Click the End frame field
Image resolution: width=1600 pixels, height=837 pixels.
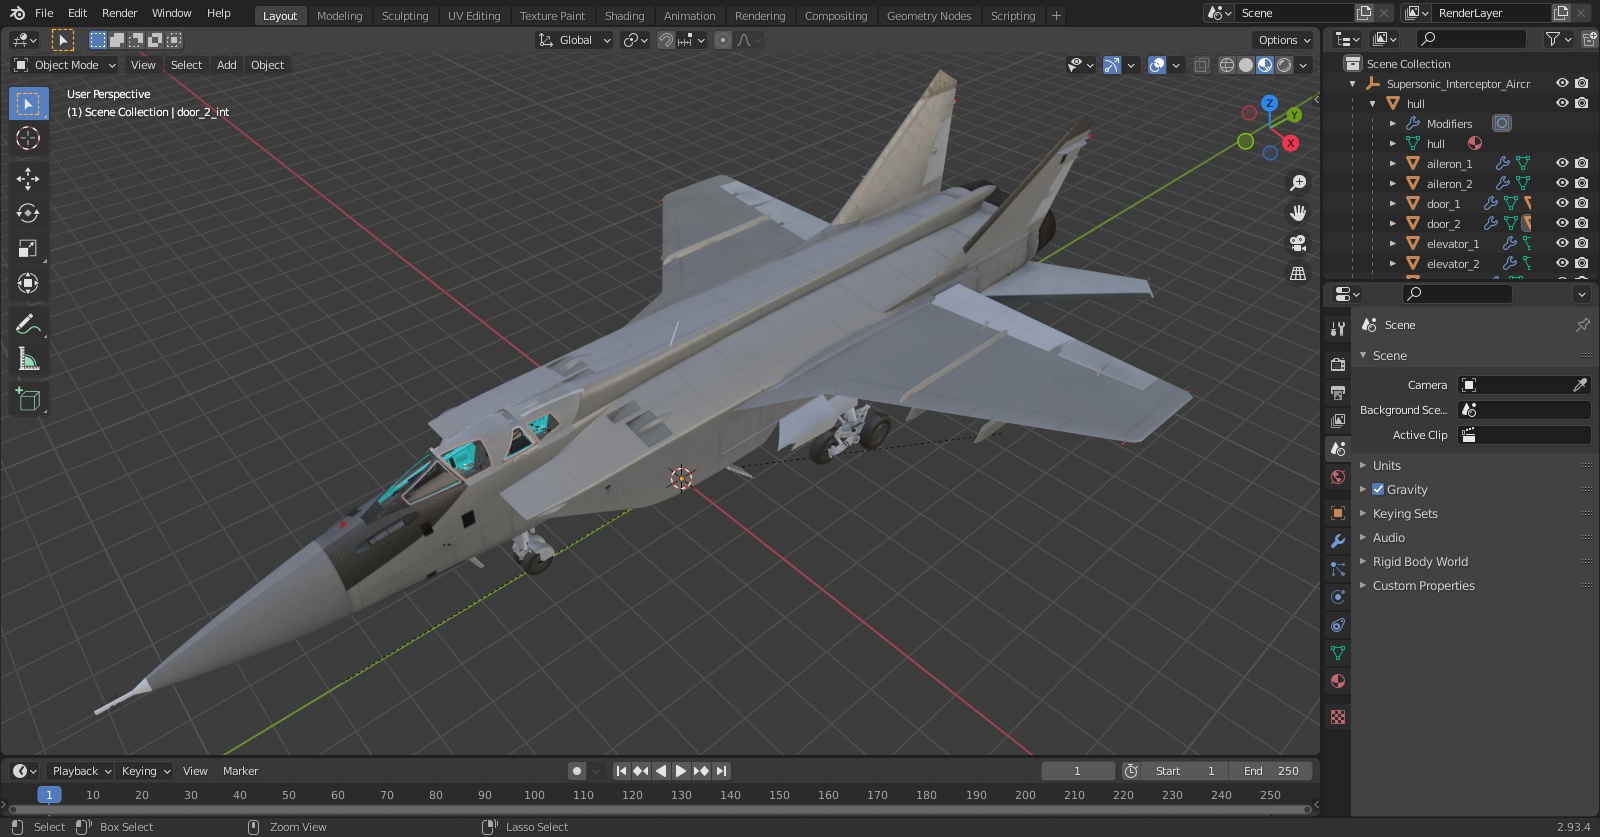click(x=1271, y=771)
